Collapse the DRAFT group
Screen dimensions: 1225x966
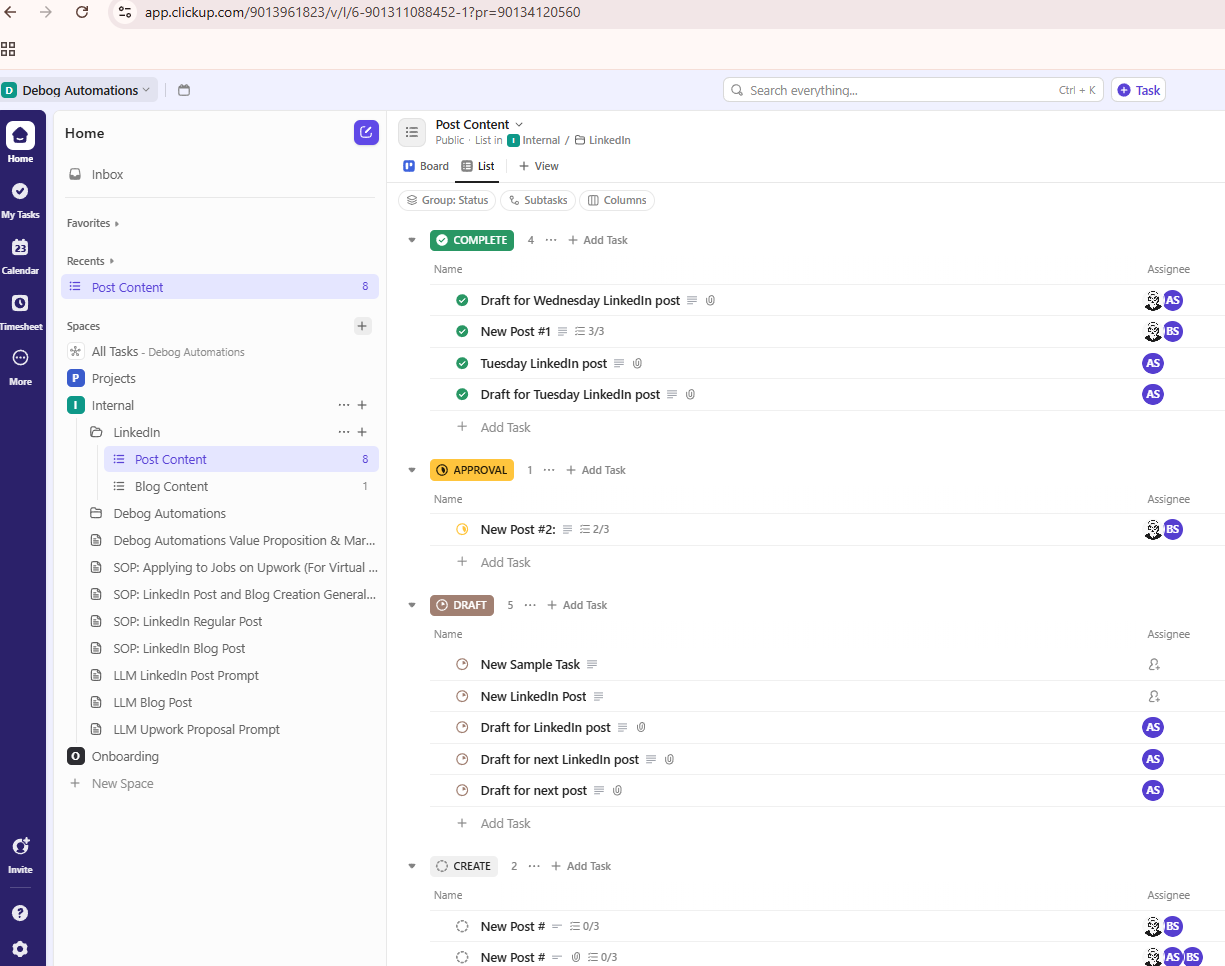[x=411, y=605]
